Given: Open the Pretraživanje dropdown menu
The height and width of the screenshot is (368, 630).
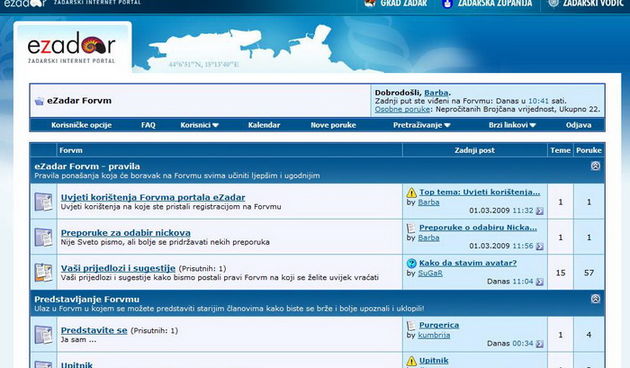Looking at the screenshot, I should (421, 125).
